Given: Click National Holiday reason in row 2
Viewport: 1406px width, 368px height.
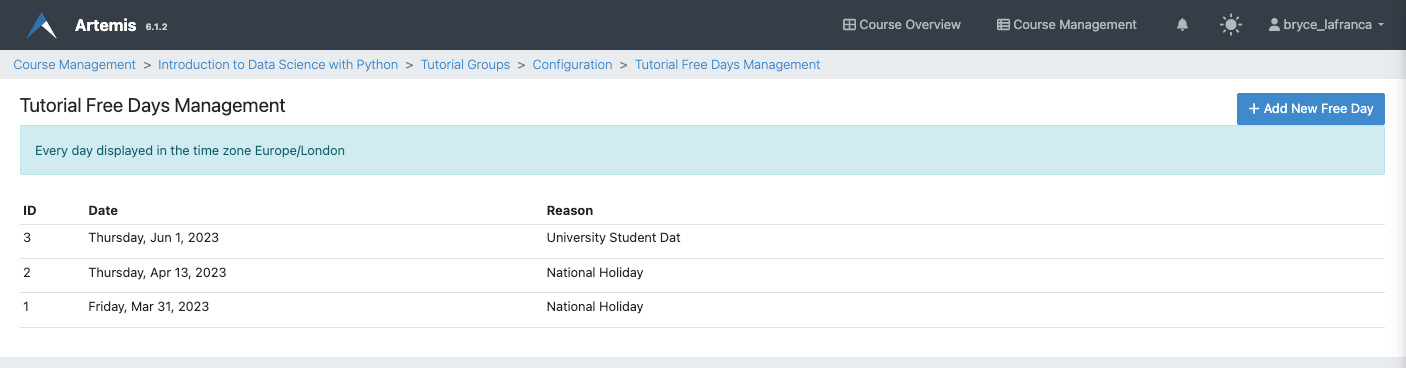Looking at the screenshot, I should [595, 273].
